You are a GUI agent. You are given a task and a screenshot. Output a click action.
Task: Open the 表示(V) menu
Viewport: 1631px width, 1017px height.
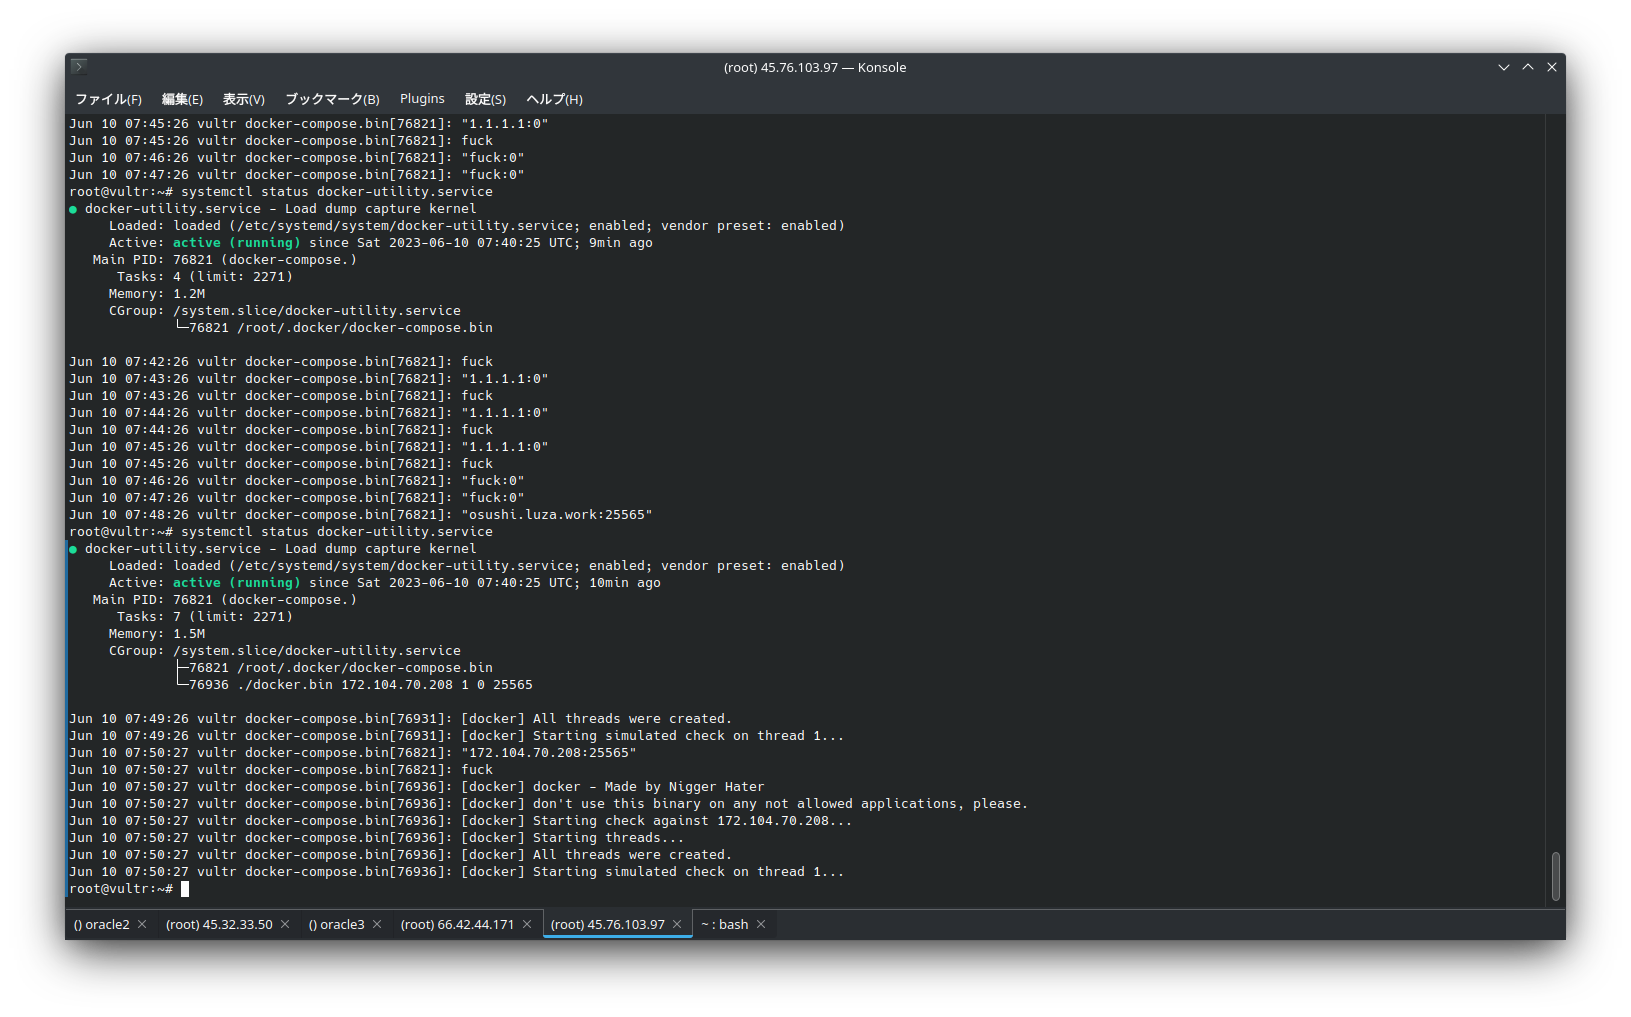[243, 99]
